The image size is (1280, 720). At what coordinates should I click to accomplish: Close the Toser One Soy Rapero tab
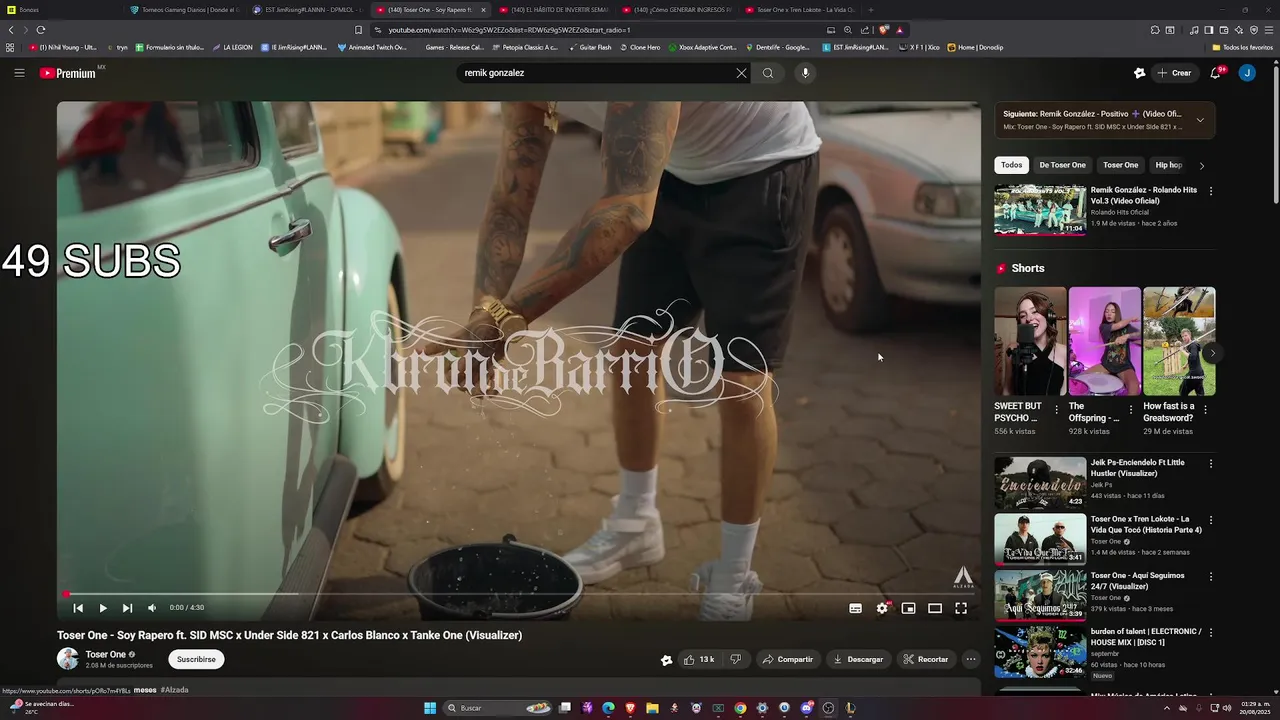tap(483, 10)
